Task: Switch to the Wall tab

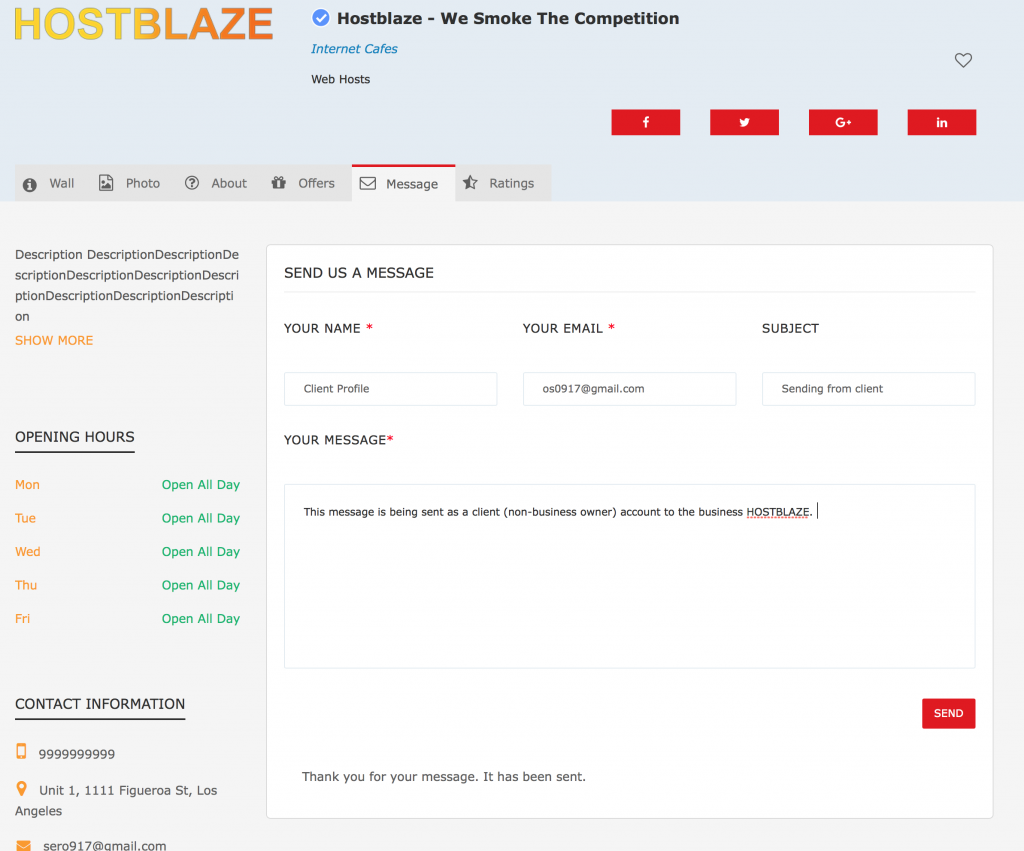Action: pos(61,183)
